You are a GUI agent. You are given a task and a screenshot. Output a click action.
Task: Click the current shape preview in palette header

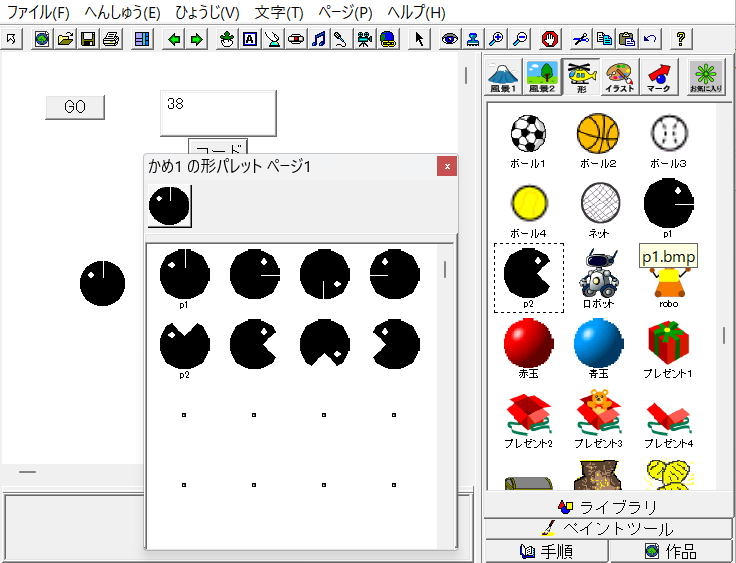click(169, 206)
